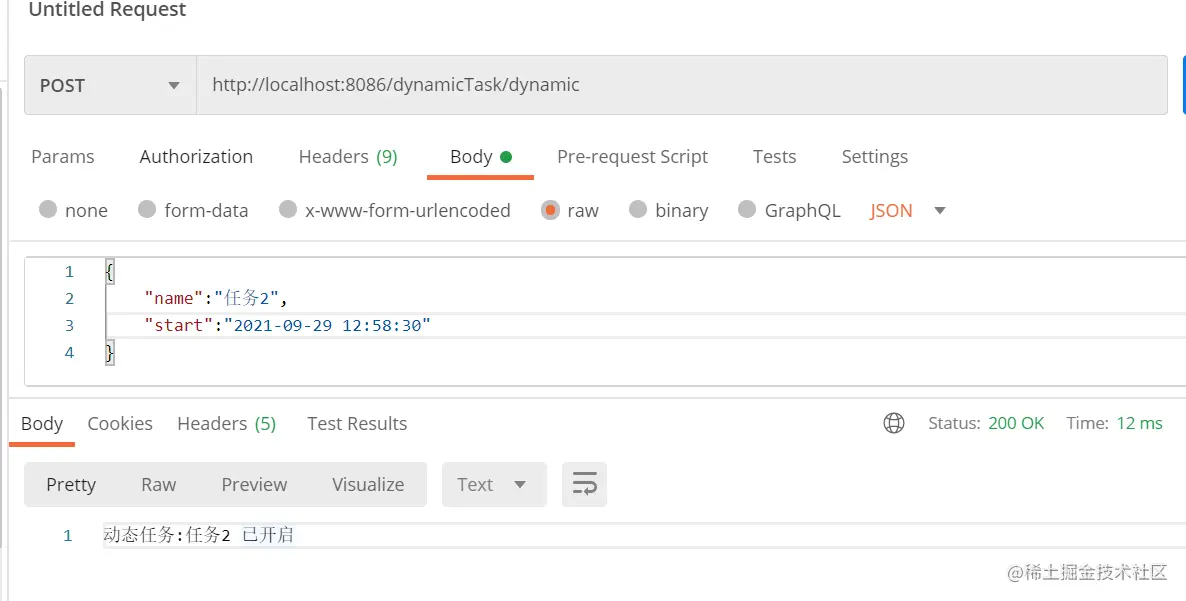Click the request URL field

[680, 85]
